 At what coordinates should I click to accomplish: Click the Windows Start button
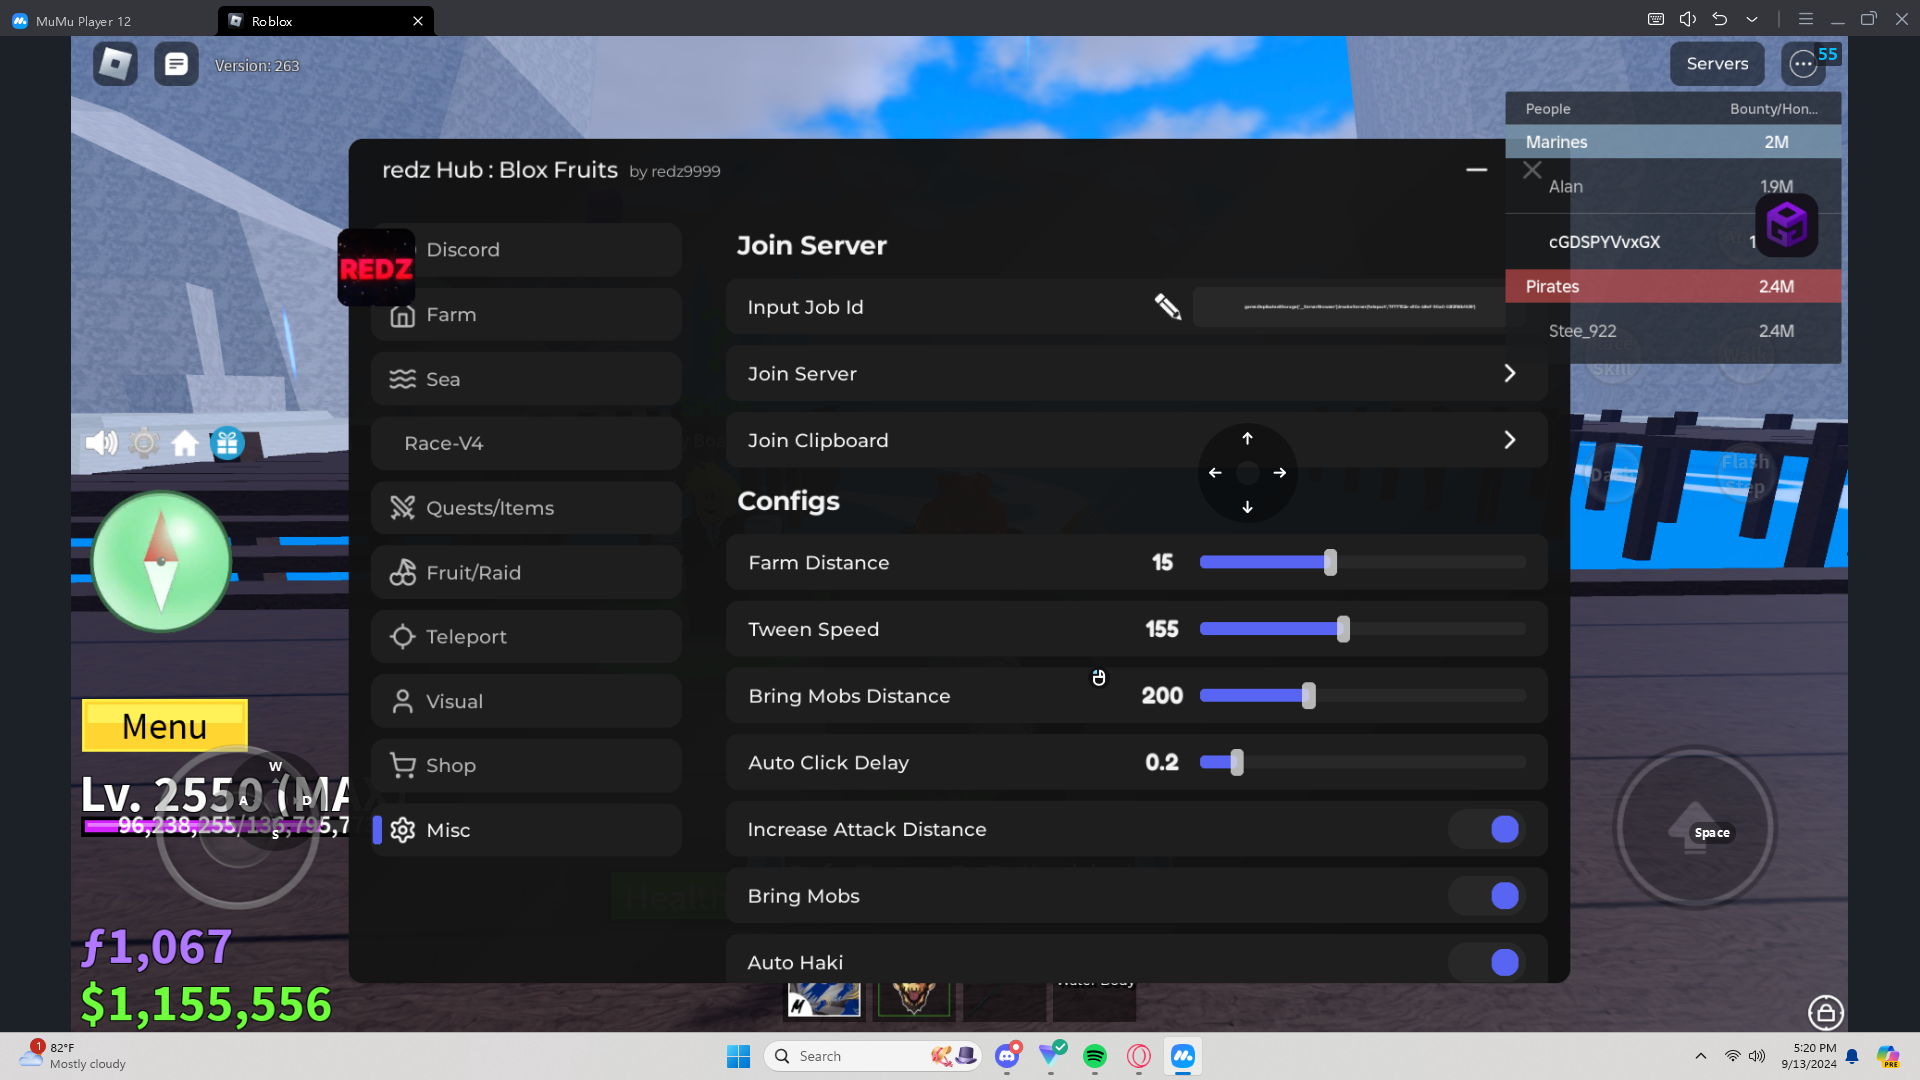(739, 1056)
